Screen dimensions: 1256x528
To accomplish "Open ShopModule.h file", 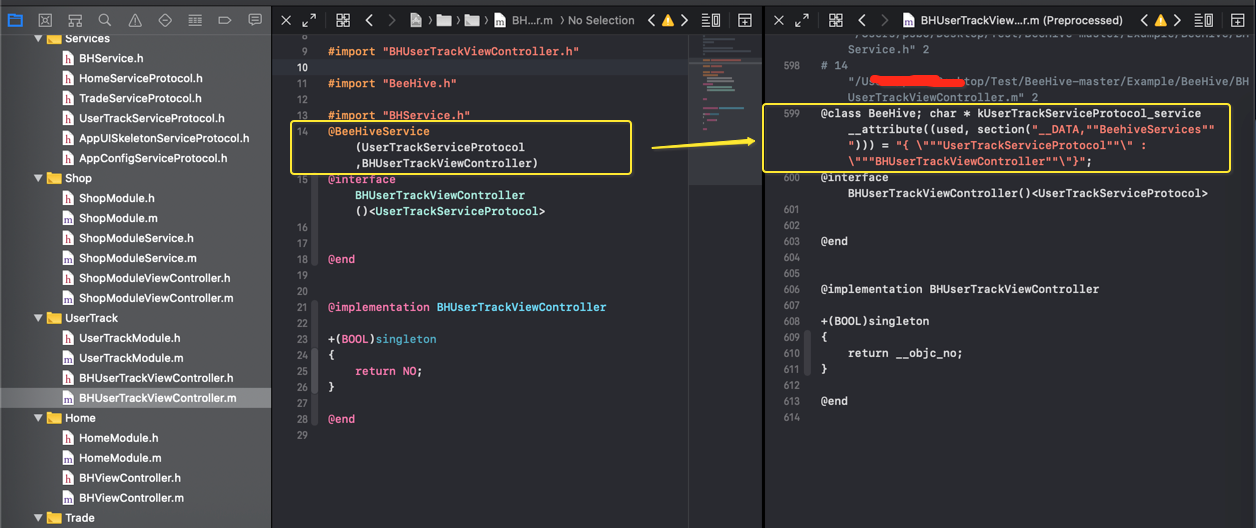I will (117, 198).
